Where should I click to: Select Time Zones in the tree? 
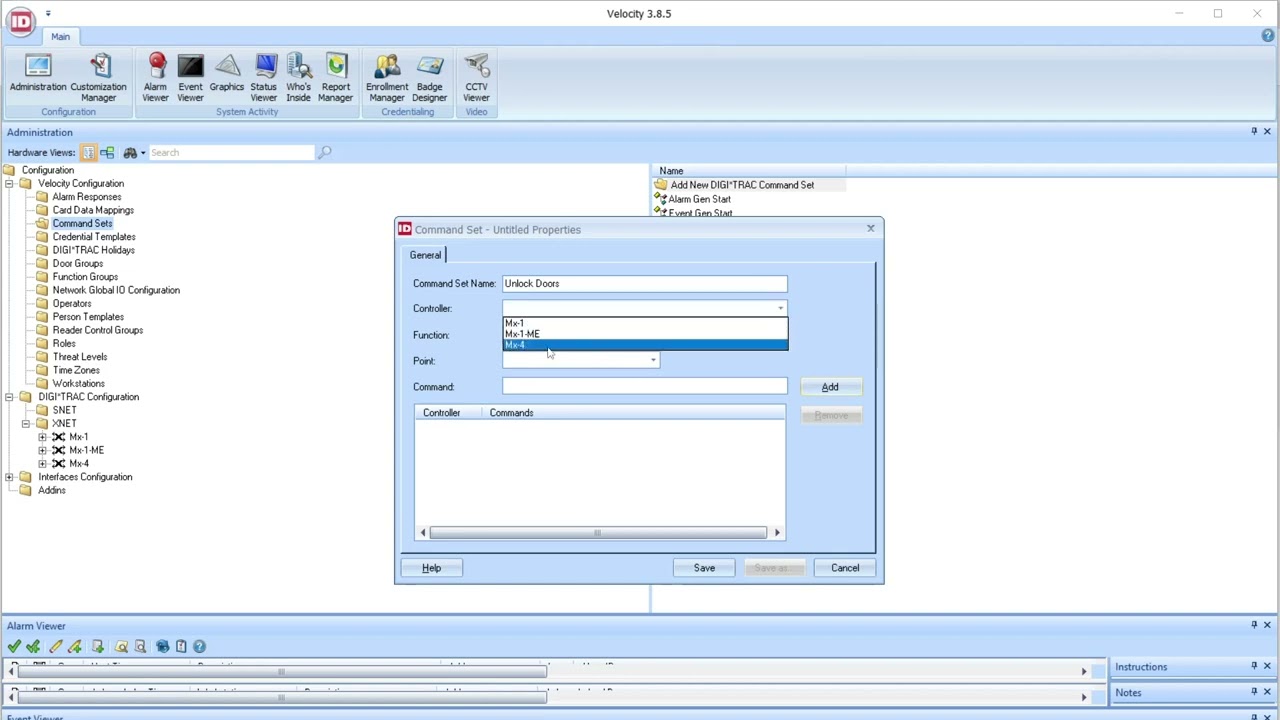click(76, 370)
